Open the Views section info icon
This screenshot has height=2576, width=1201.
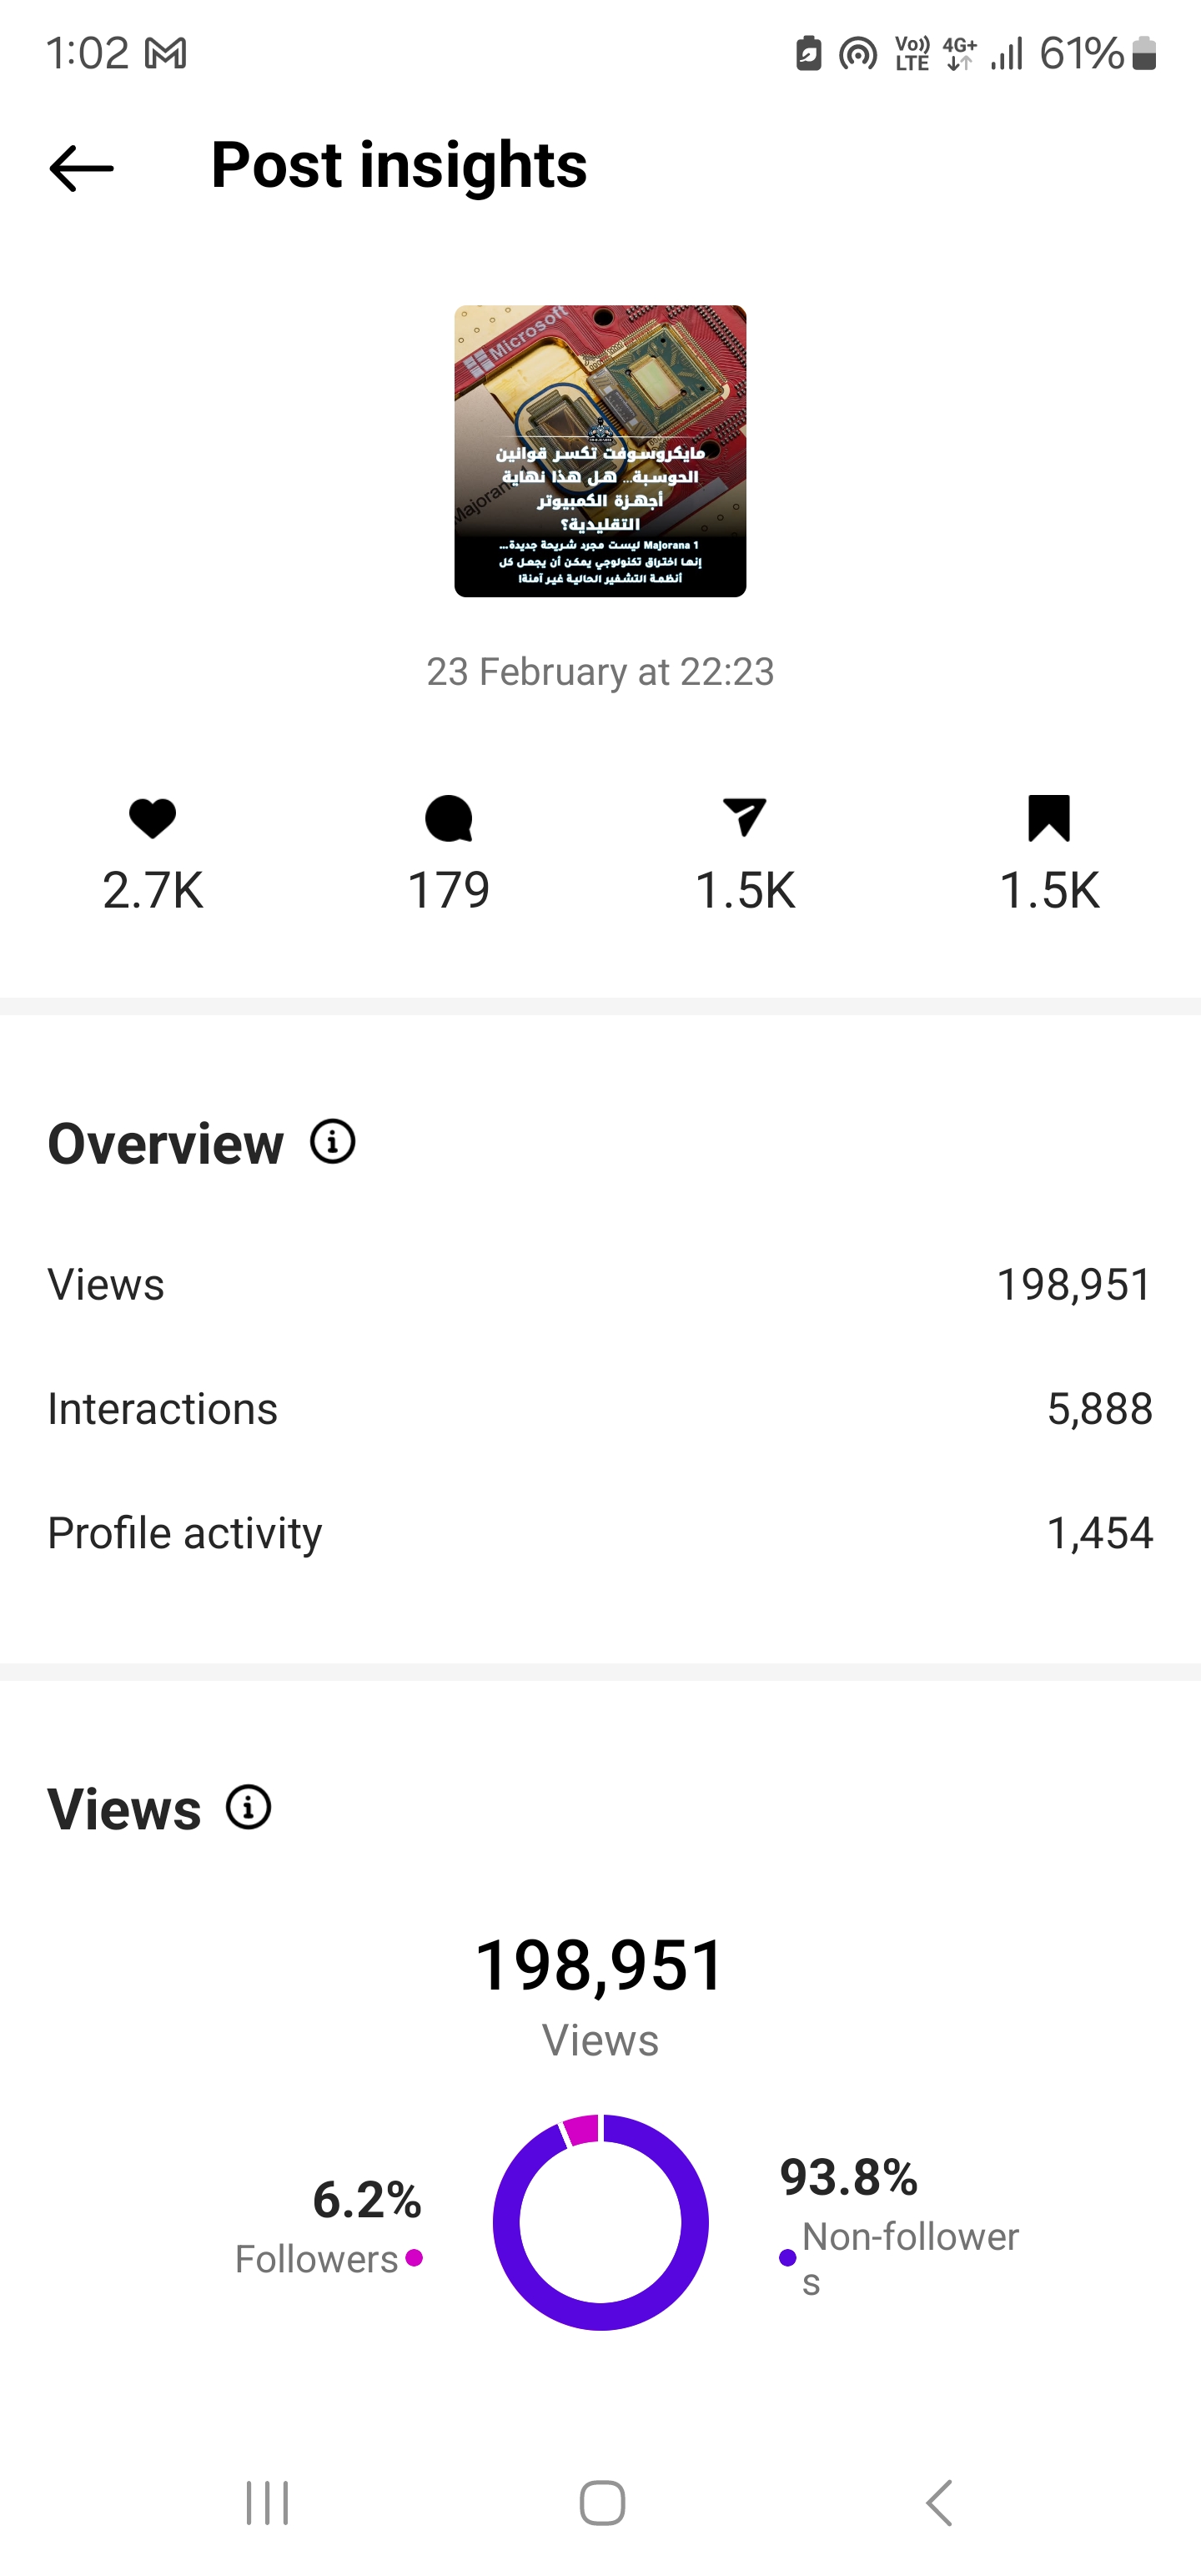pos(249,1807)
